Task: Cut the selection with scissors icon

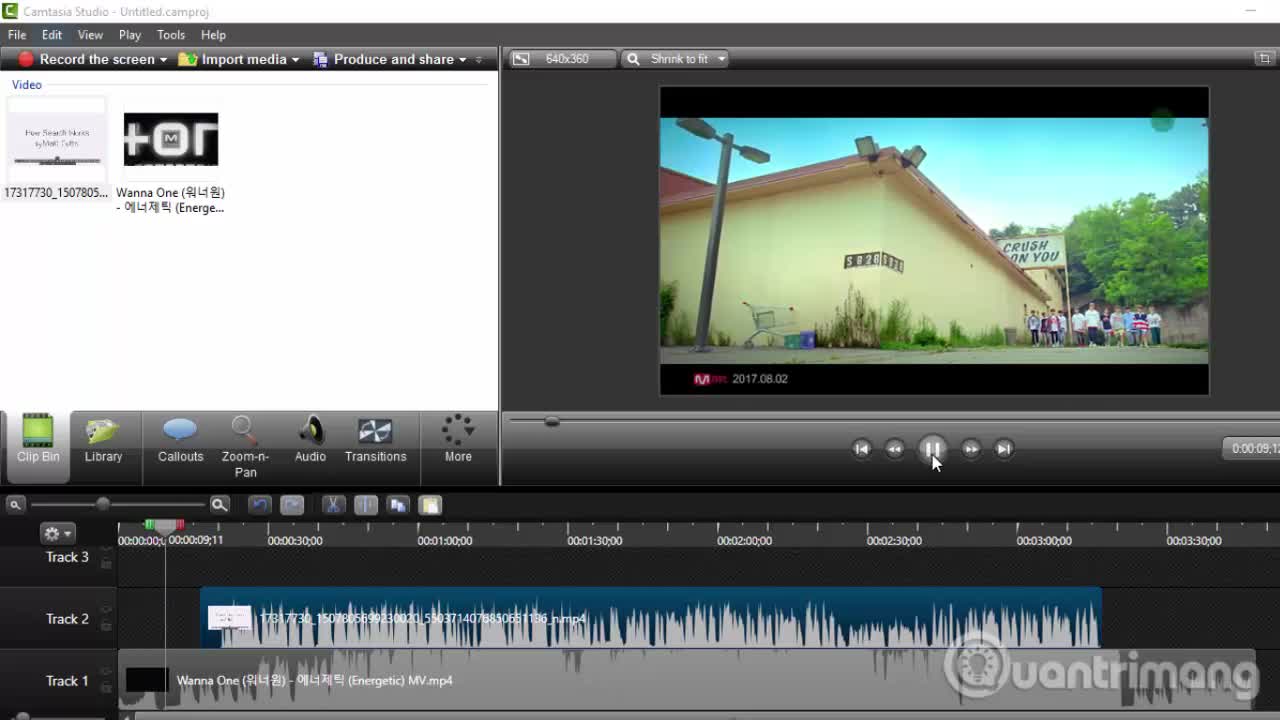Action: tap(334, 505)
